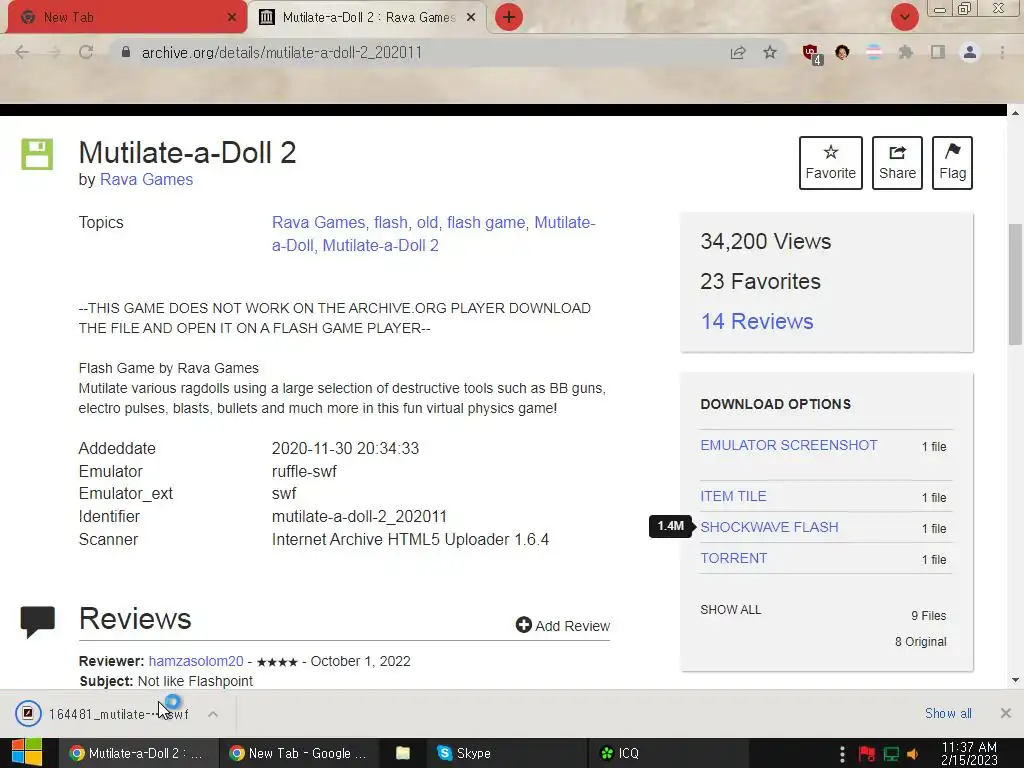Screen dimensions: 1024x768
Task: Flag this item
Action: (x=952, y=163)
